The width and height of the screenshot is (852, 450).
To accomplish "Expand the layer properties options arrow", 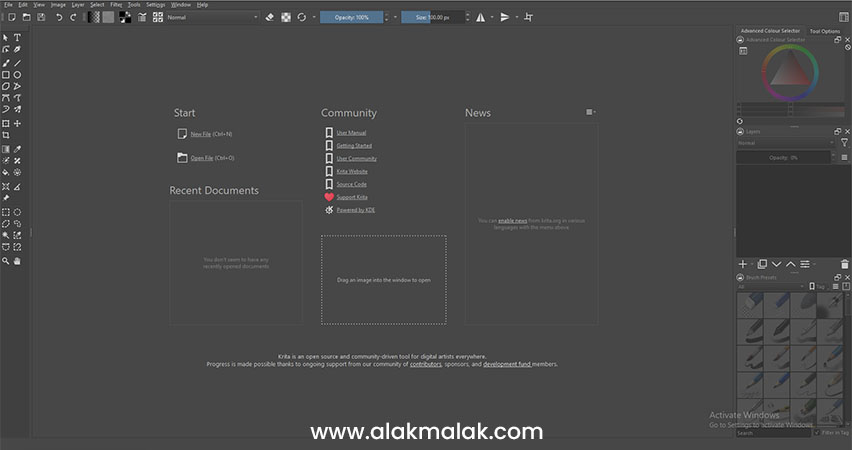I will click(815, 264).
